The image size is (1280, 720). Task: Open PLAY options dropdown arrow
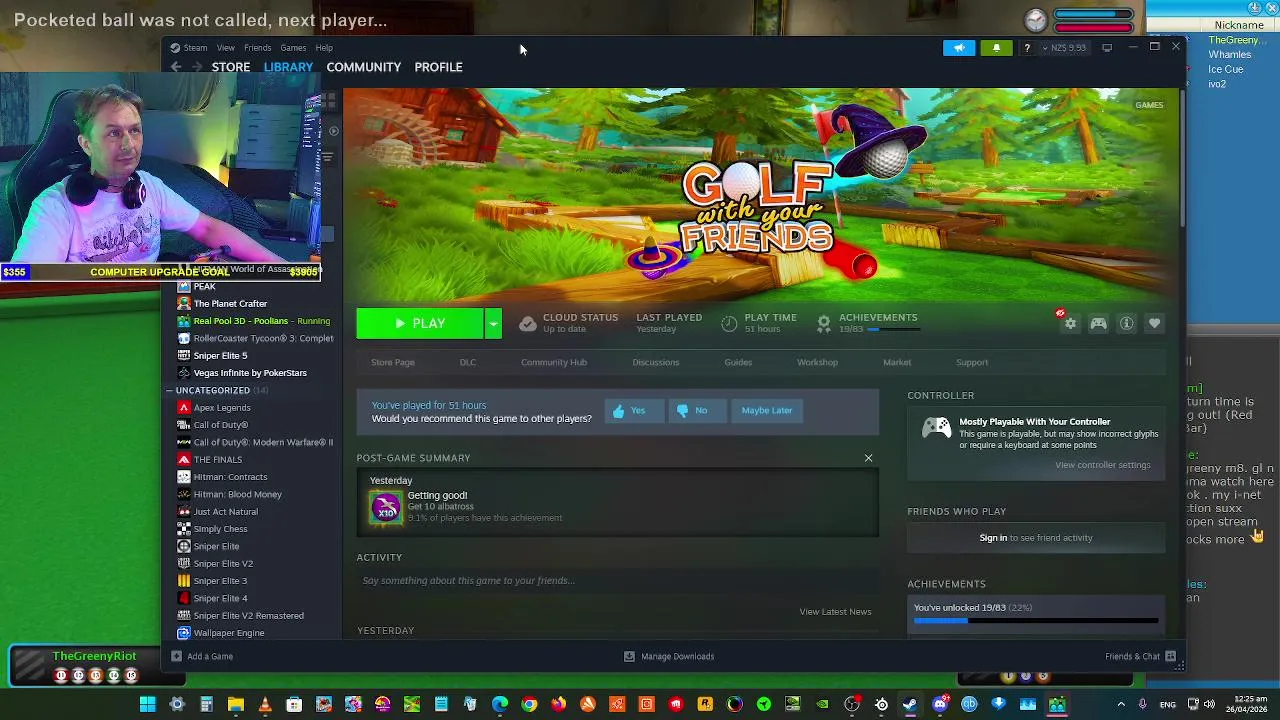(493, 323)
